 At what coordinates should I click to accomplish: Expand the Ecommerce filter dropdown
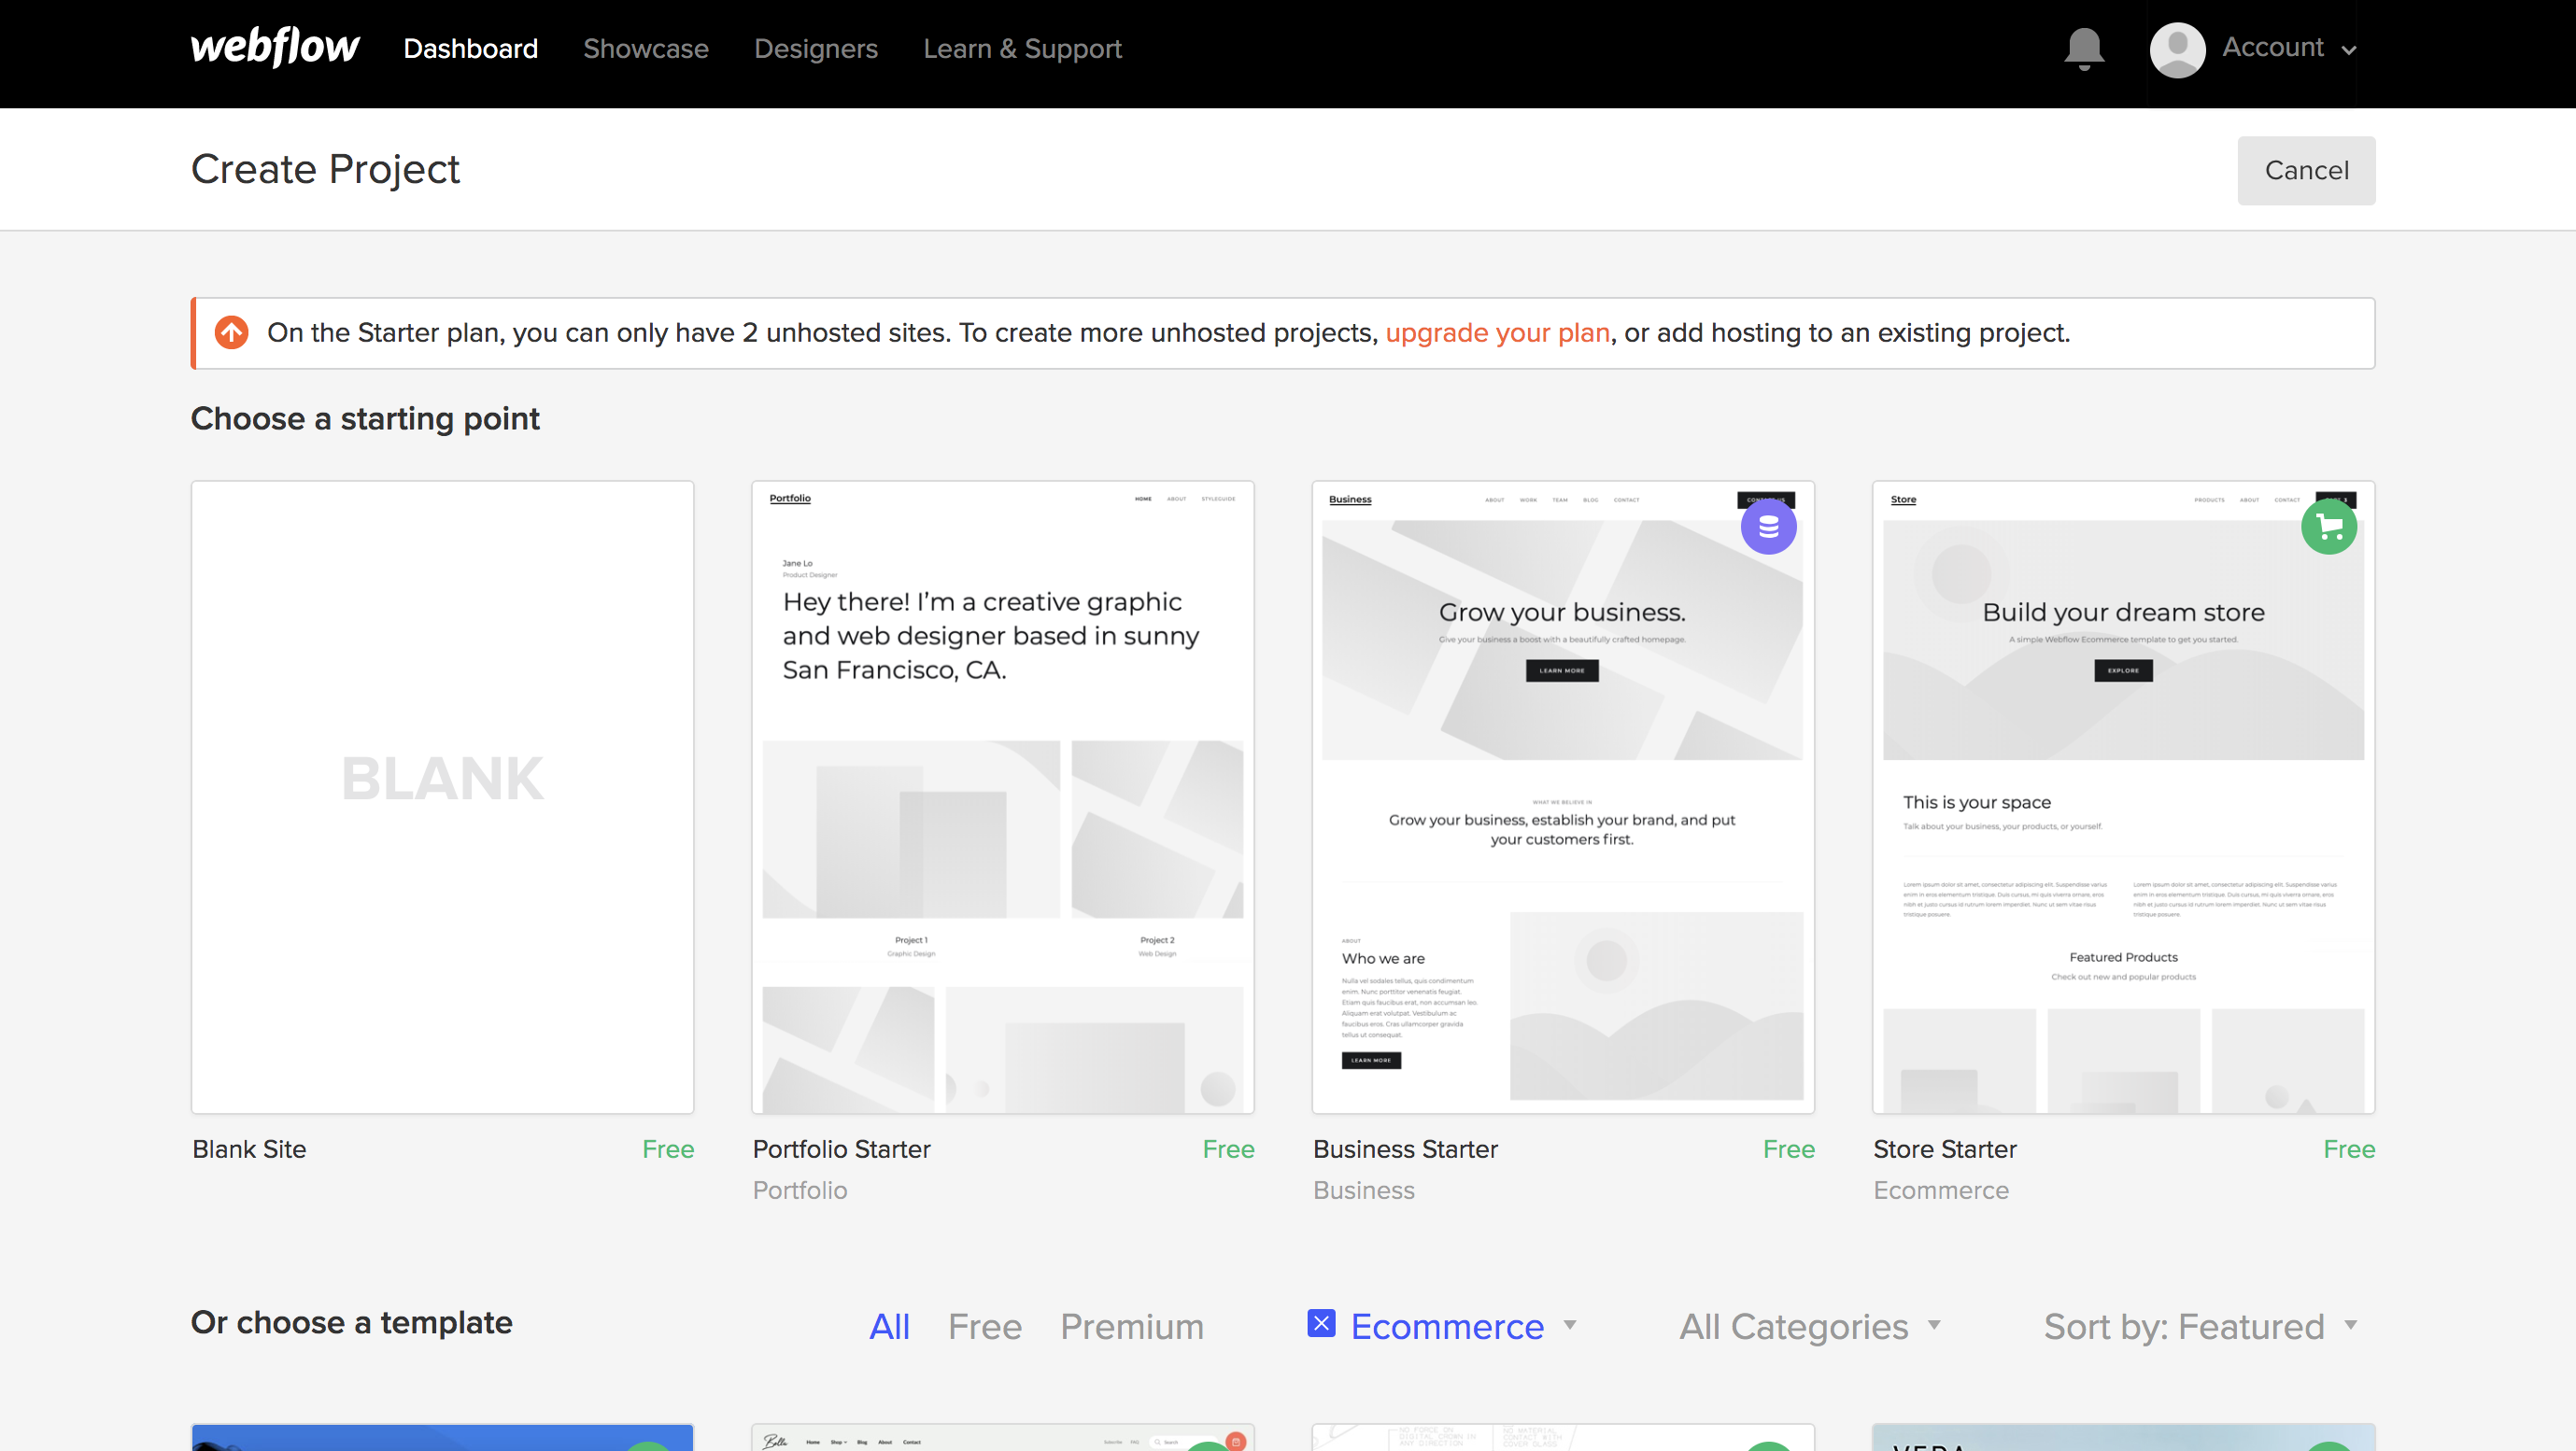pos(1570,1325)
